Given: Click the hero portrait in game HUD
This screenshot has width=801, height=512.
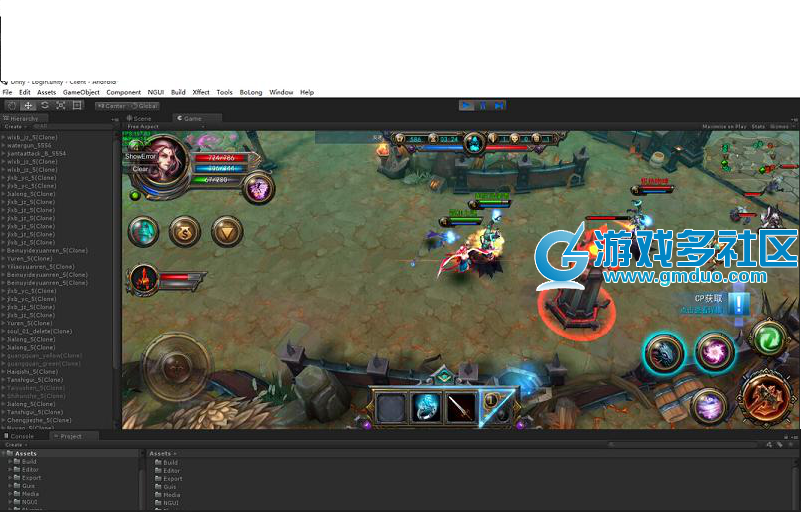Looking at the screenshot, I should point(164,160).
